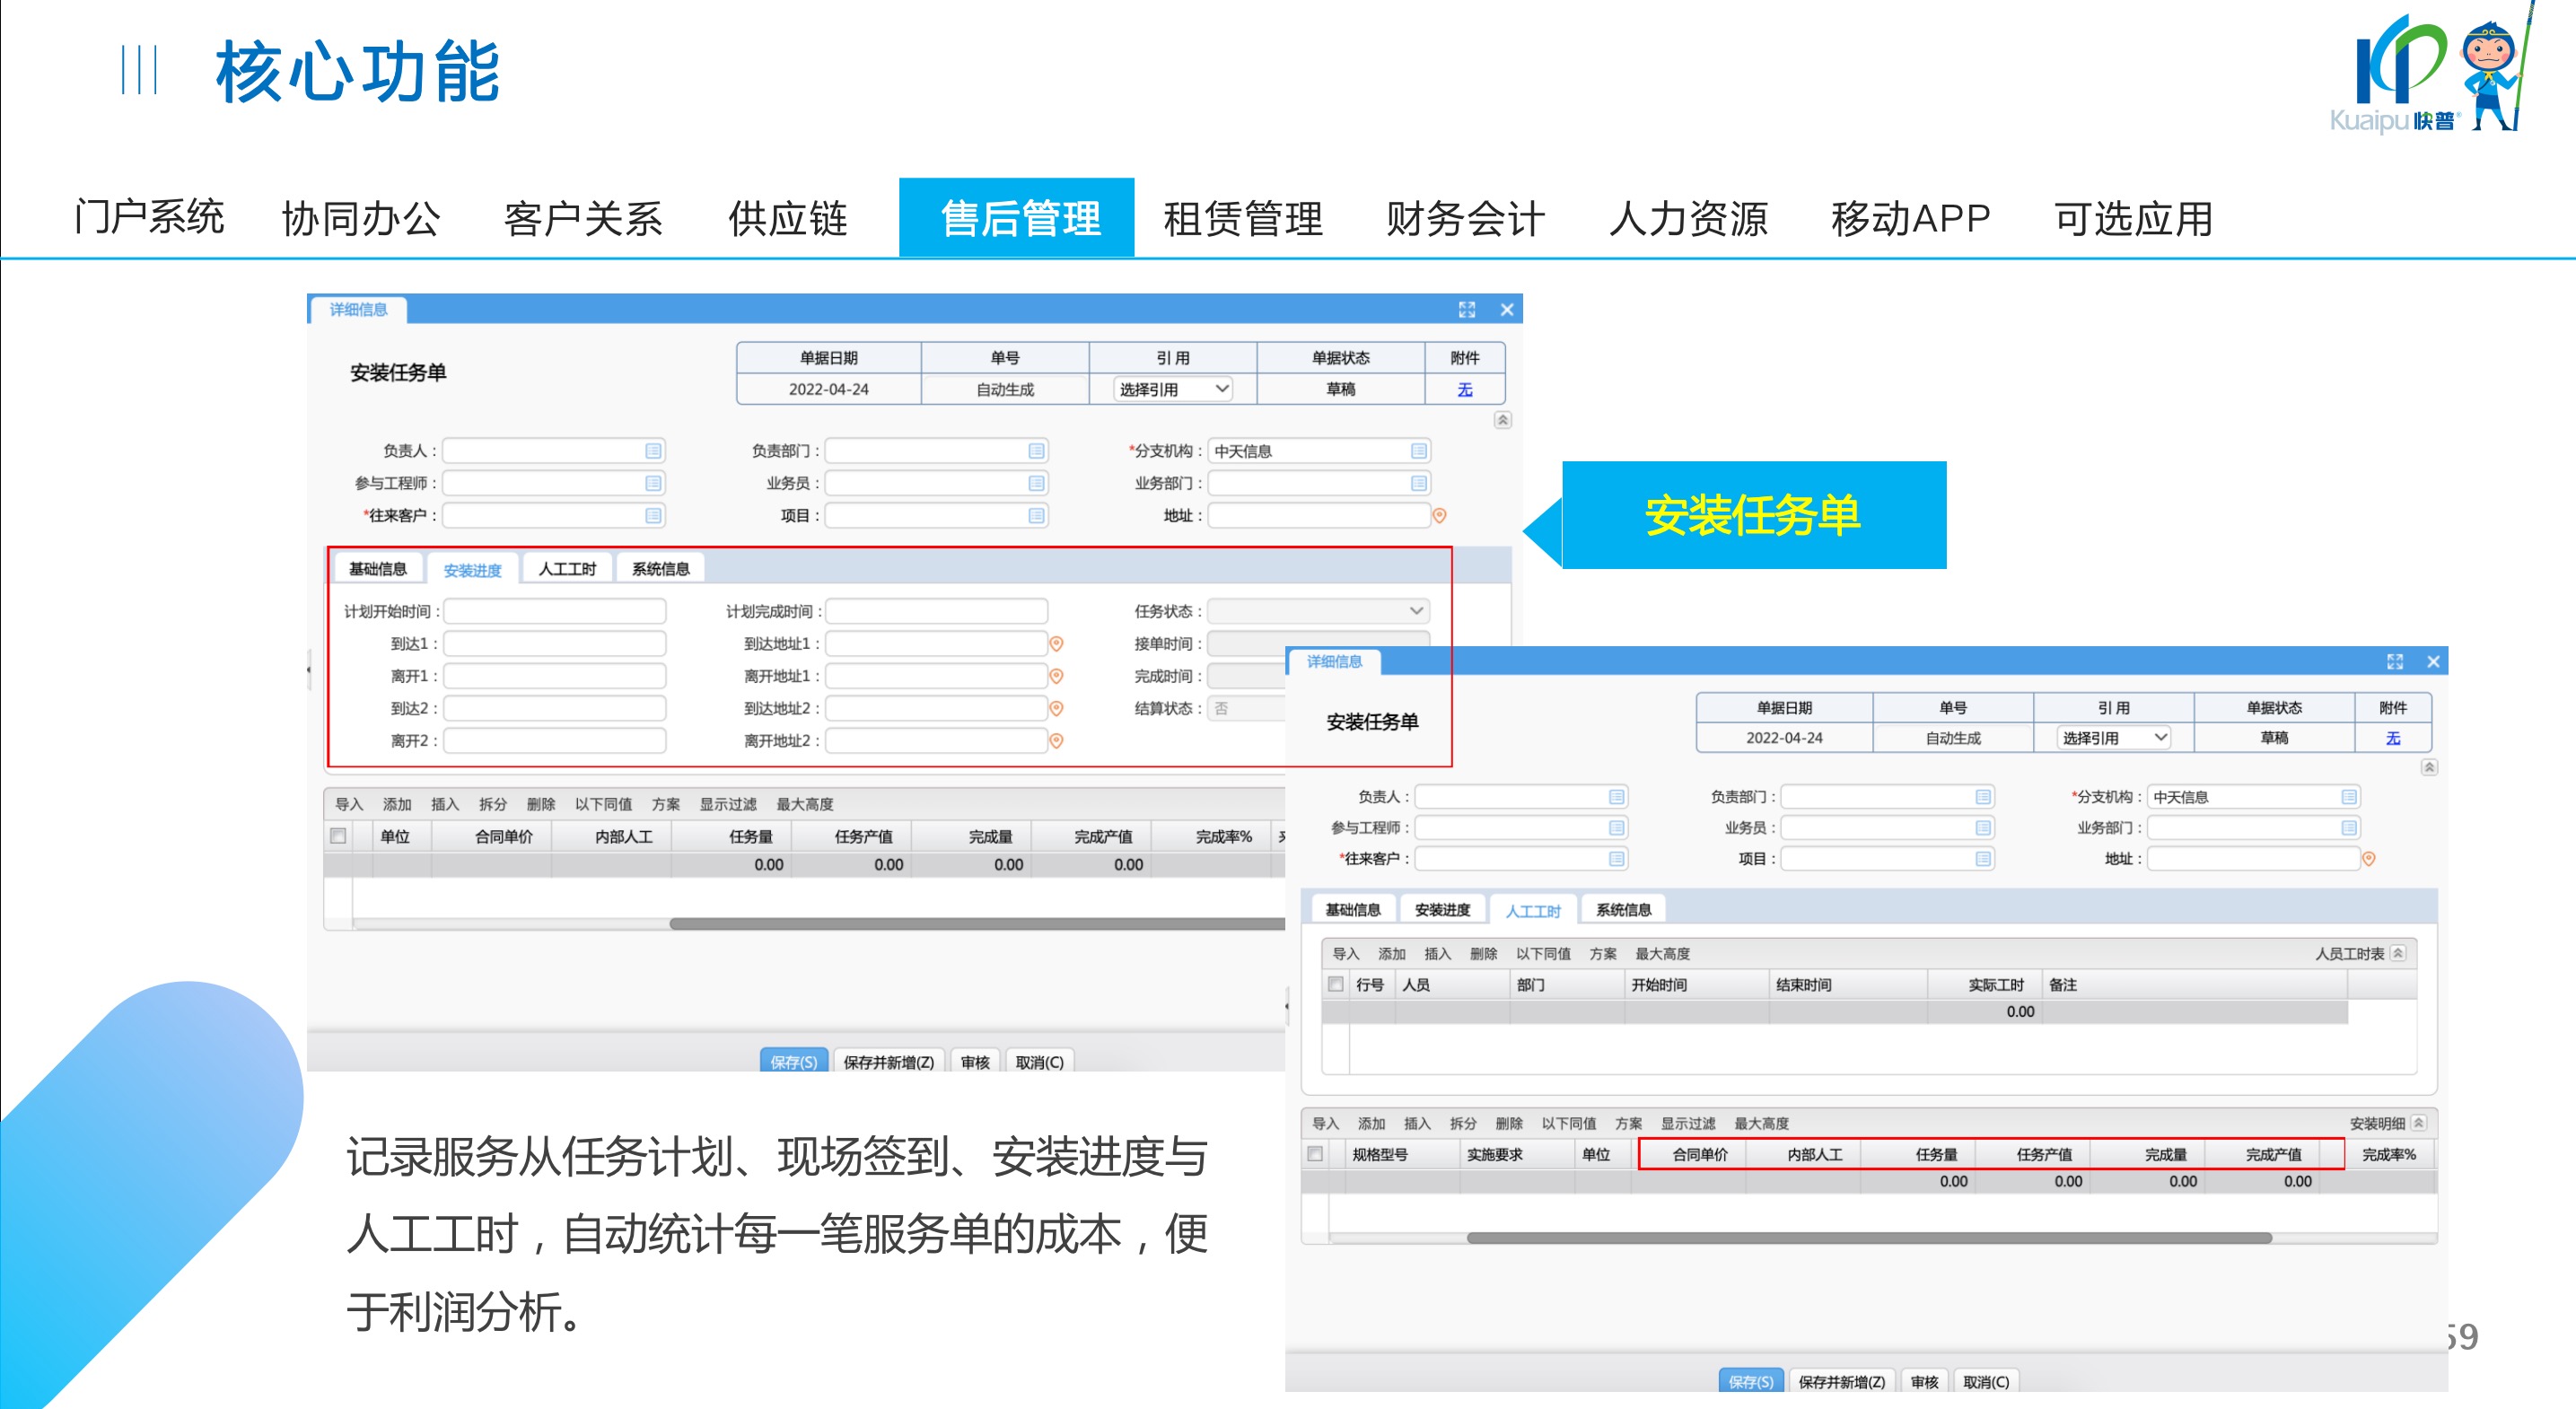
Task: Click lookup icon in 负责部门 field
Action: pos(1036,451)
